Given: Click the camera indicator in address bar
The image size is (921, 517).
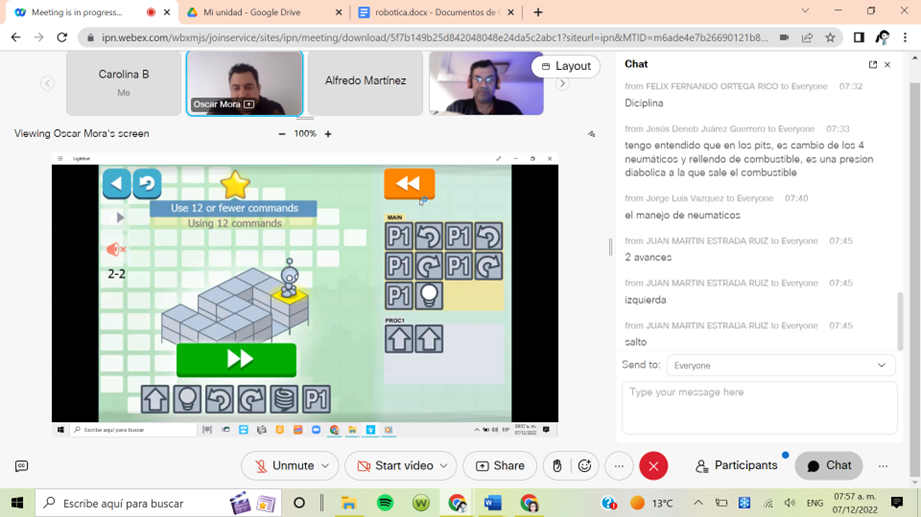Looking at the screenshot, I should click(x=784, y=38).
